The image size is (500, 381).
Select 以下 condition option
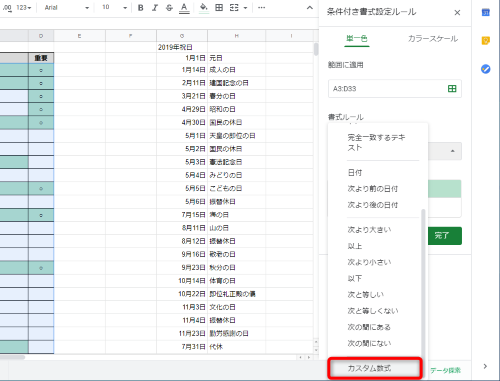point(355,278)
